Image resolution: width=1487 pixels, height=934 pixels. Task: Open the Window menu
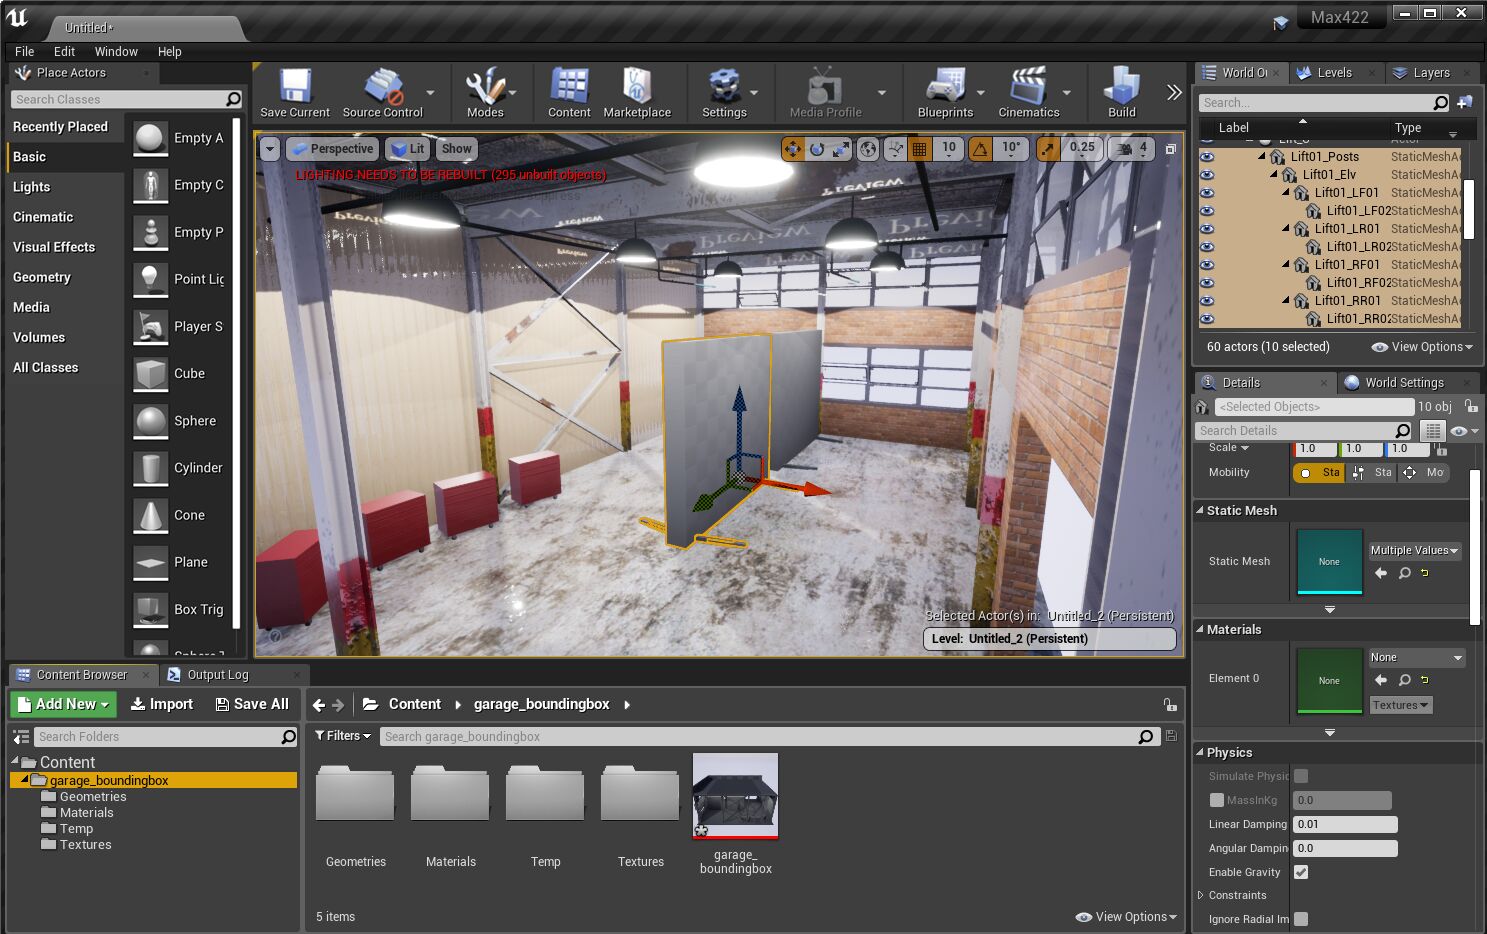click(x=116, y=52)
